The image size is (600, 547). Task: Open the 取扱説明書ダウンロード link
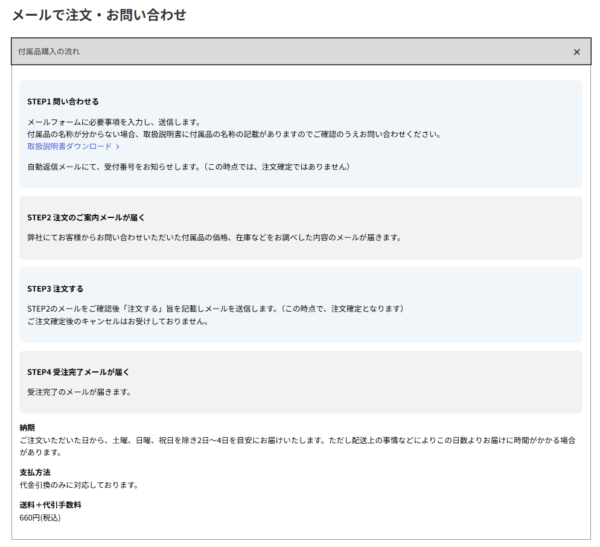[69, 146]
